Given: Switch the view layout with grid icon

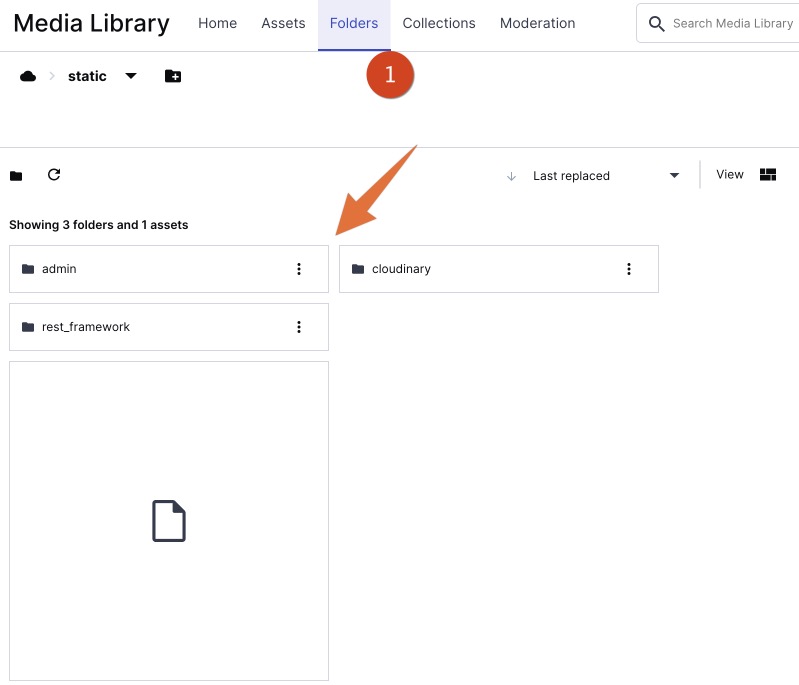Looking at the screenshot, I should (x=767, y=175).
